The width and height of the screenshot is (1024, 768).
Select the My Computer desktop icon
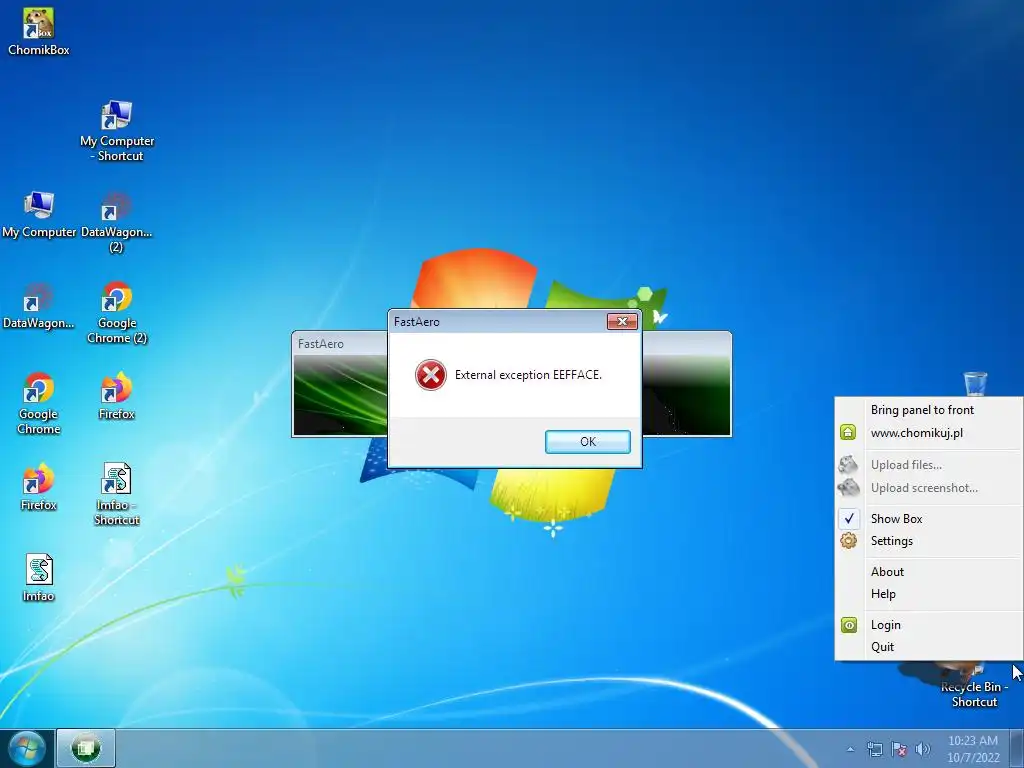tap(39, 214)
